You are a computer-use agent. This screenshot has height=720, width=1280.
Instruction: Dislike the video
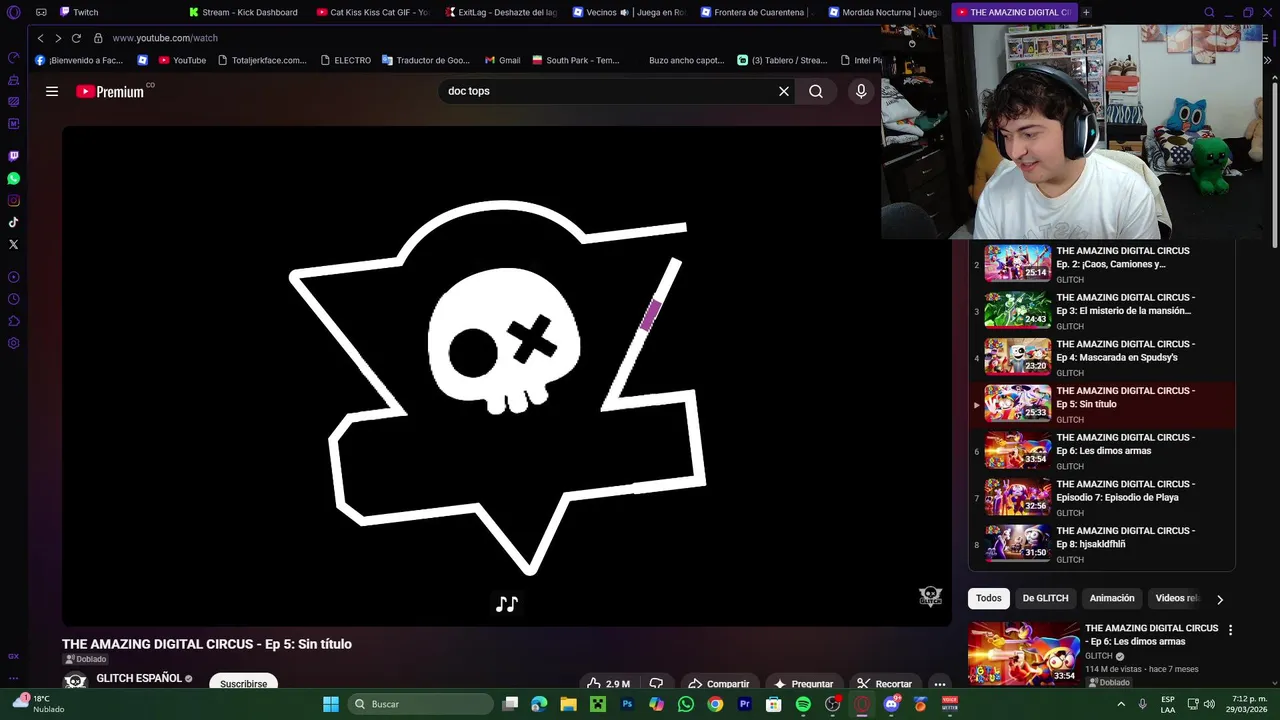[x=656, y=684]
